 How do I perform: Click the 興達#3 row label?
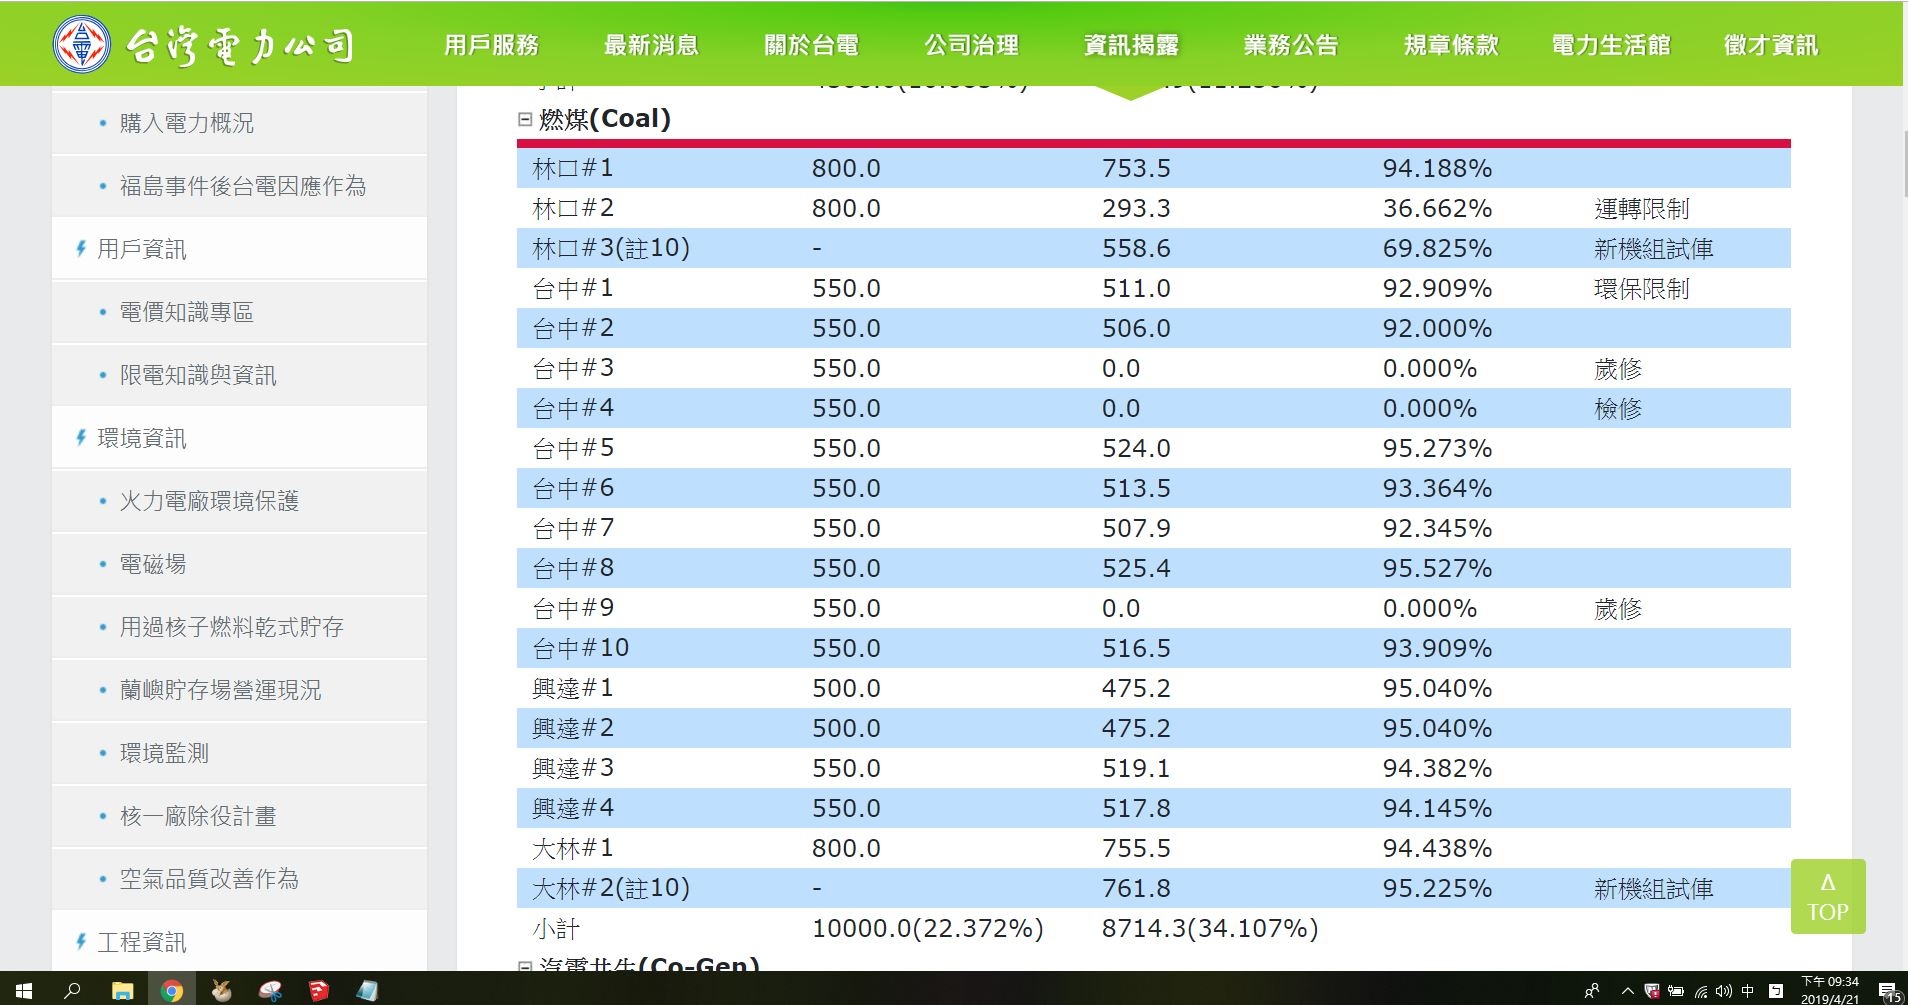tap(573, 768)
